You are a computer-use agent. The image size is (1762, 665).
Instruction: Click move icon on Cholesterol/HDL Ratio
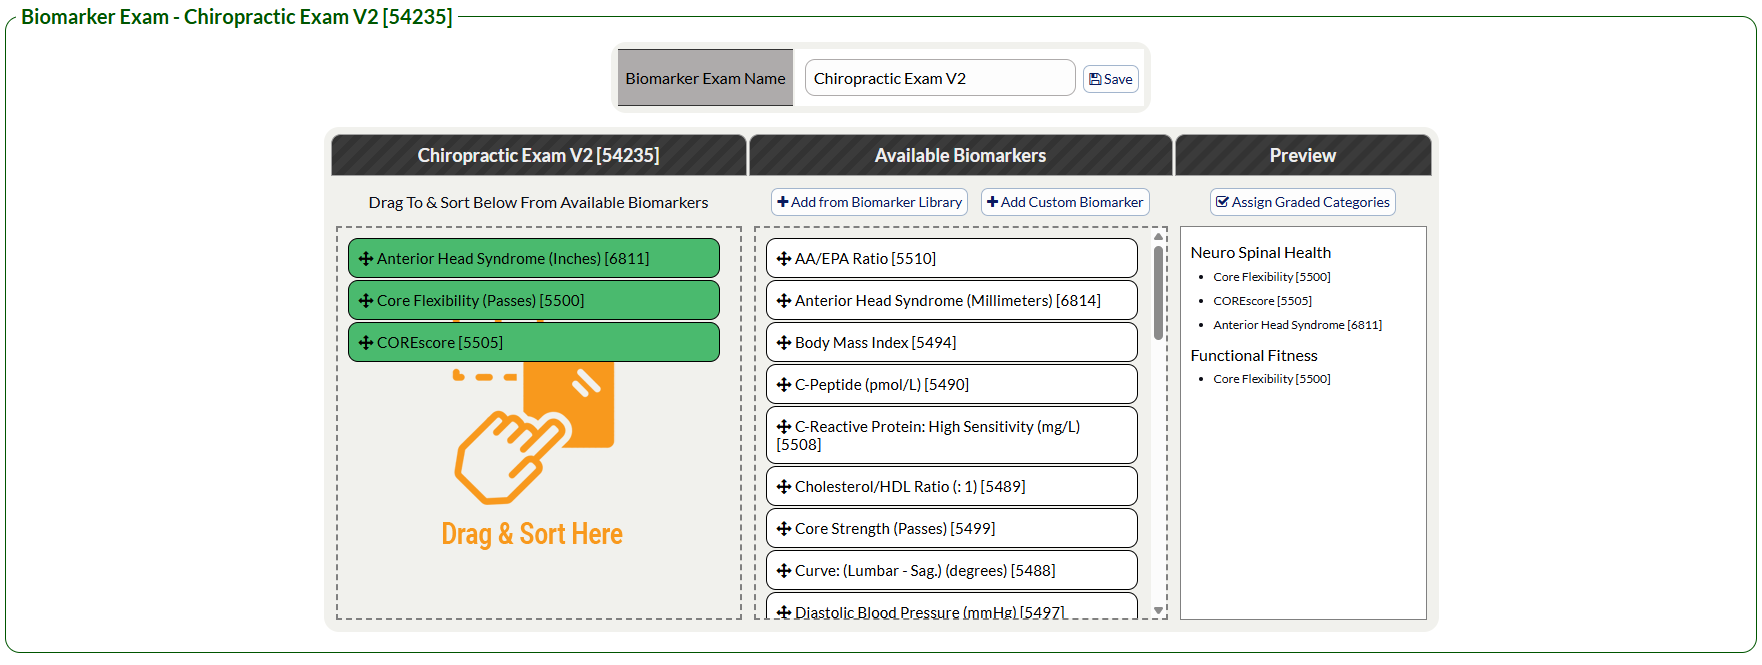[784, 486]
